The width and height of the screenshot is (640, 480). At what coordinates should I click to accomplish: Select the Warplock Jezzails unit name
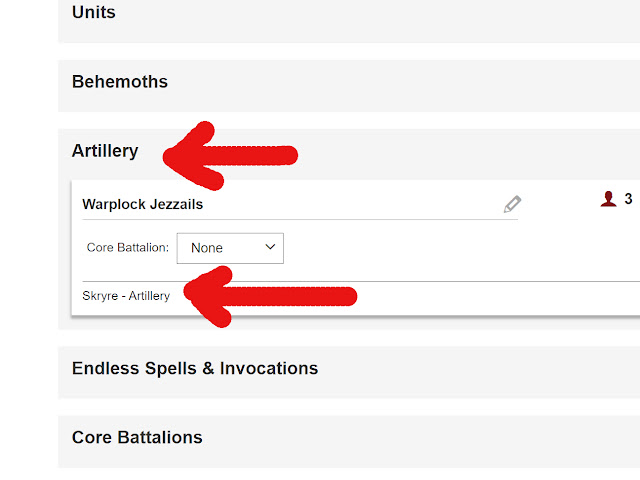tap(142, 204)
